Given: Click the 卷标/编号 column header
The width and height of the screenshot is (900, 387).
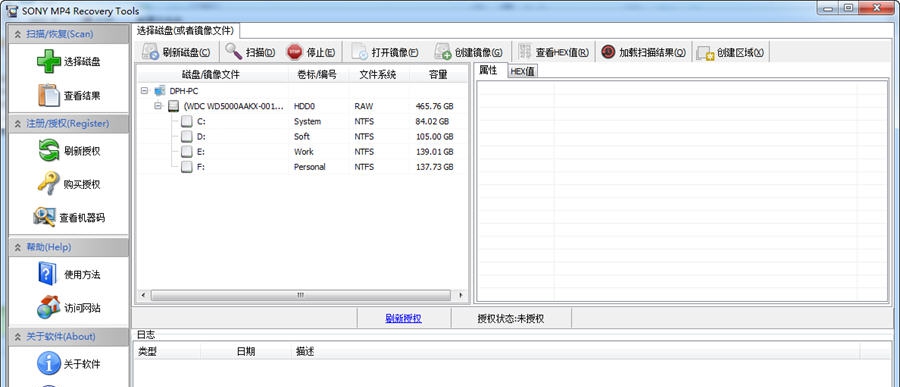Looking at the screenshot, I should (317, 75).
